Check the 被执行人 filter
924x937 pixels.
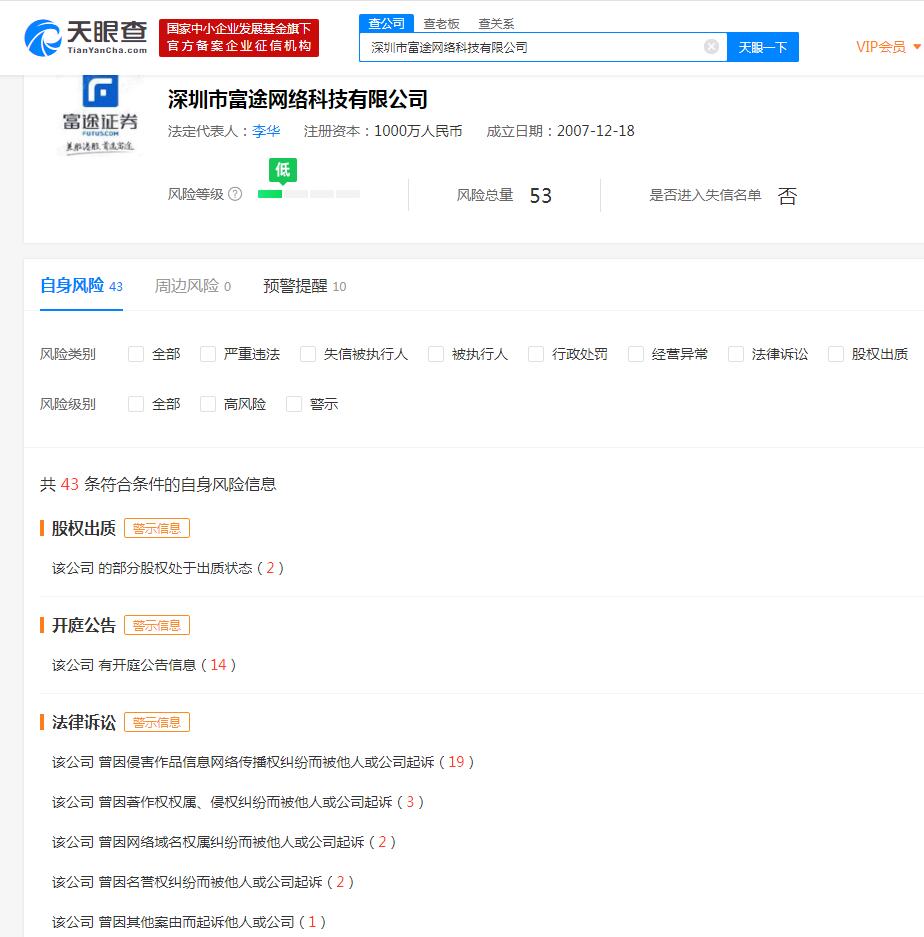(x=436, y=354)
